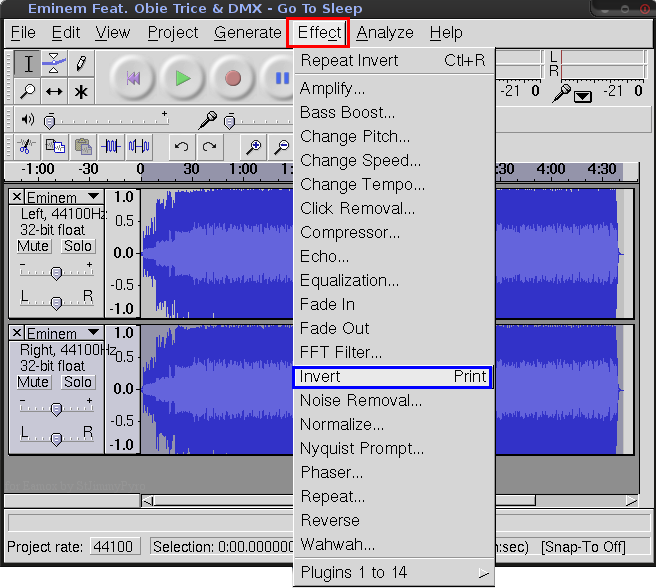Redo the last undone action
Image resolution: width=656 pixels, height=588 pixels.
coord(210,146)
